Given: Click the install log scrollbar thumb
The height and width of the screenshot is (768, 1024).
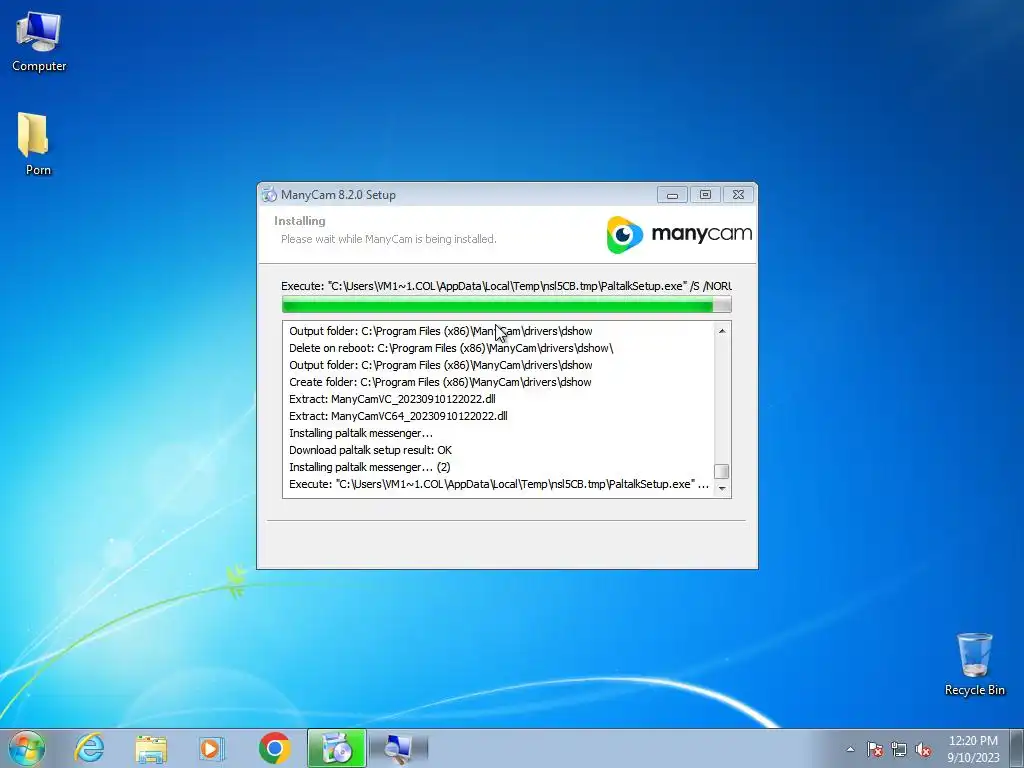Looking at the screenshot, I should tap(722, 471).
